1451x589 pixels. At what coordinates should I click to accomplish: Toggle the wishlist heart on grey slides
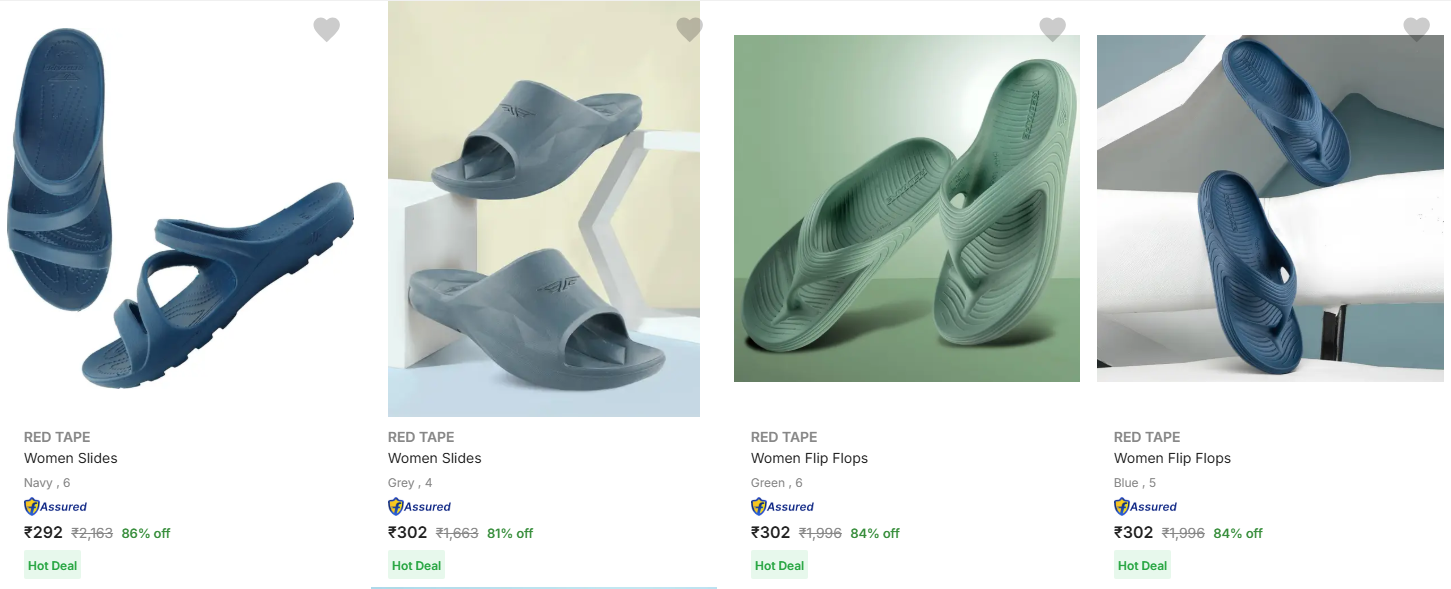tap(689, 30)
